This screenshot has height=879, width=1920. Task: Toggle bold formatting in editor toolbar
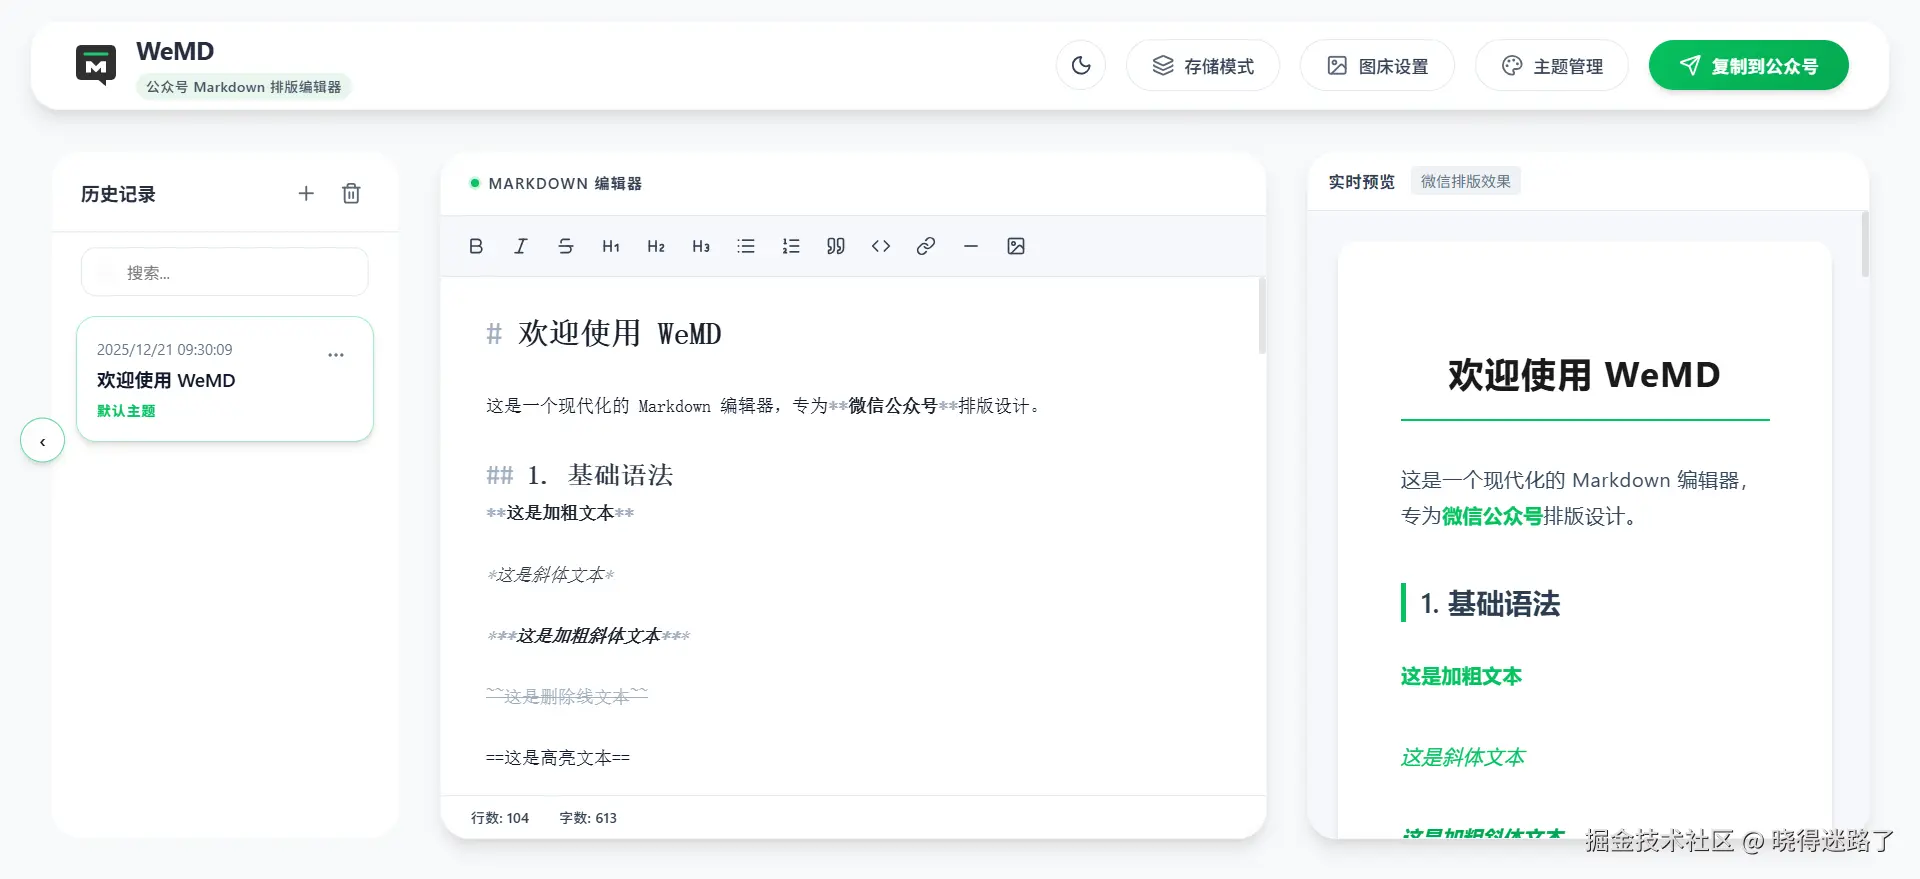[476, 246]
